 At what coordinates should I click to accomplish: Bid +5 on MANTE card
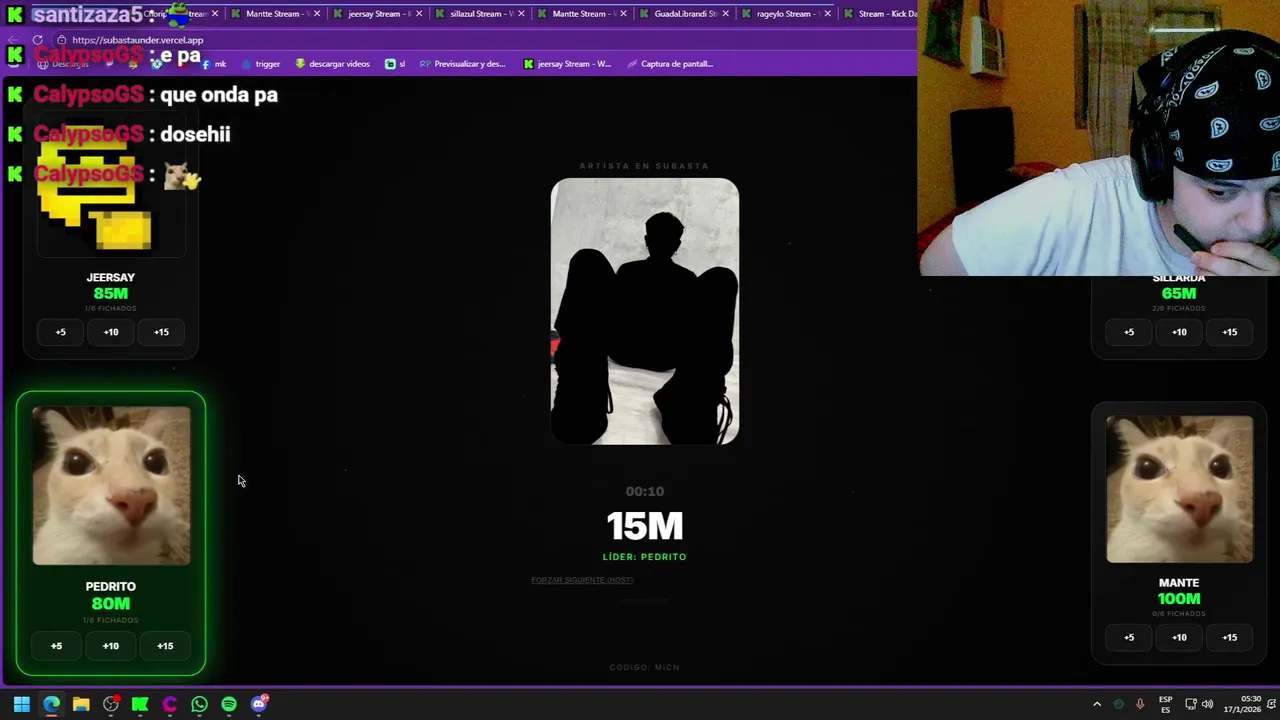tap(1129, 637)
